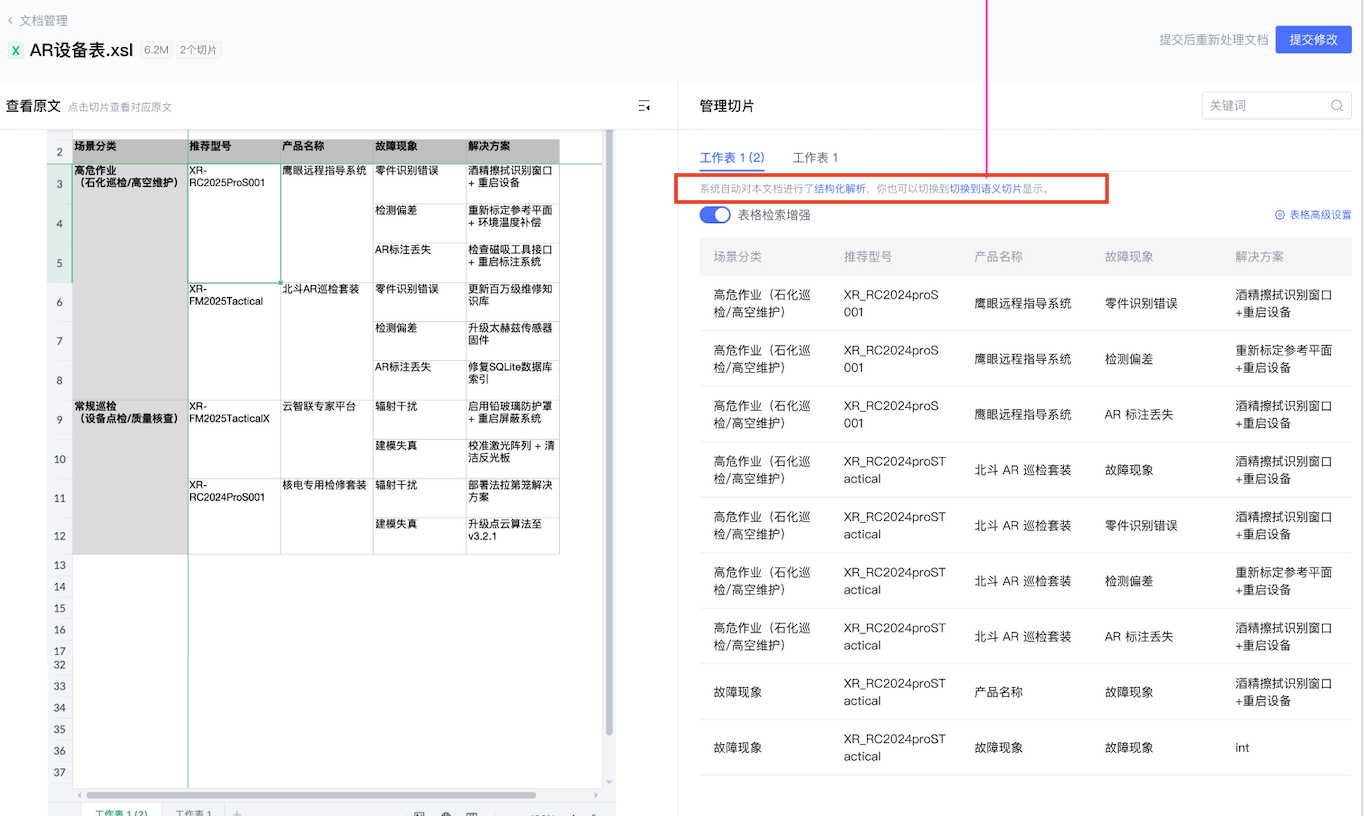The image size is (1364, 816).
Task: Click the 管理切片 heading
Action: pos(727,106)
